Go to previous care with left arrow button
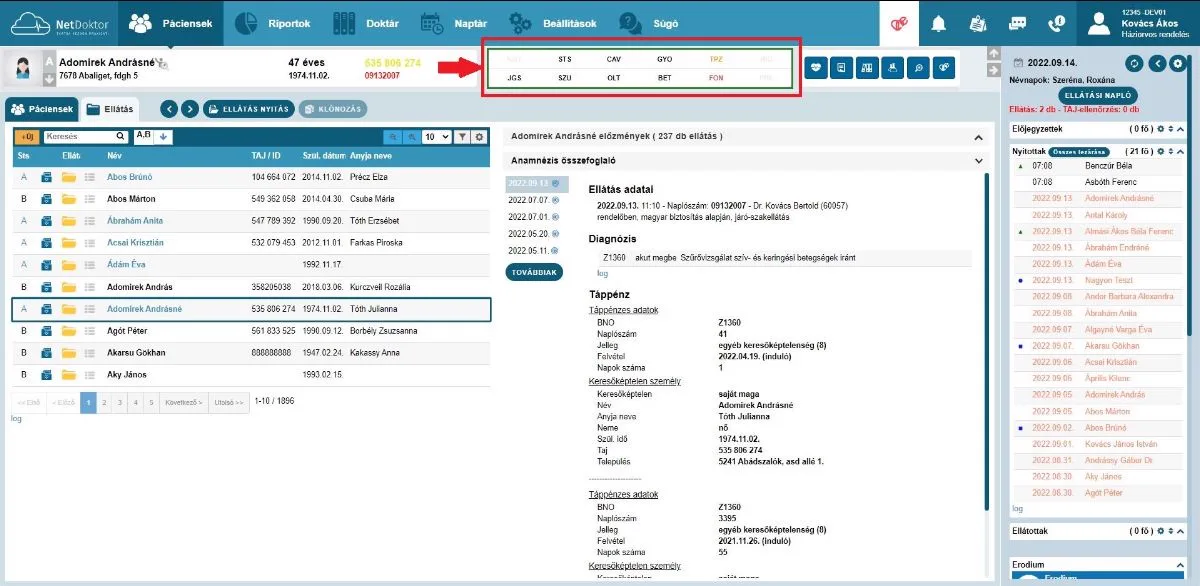 pos(167,108)
